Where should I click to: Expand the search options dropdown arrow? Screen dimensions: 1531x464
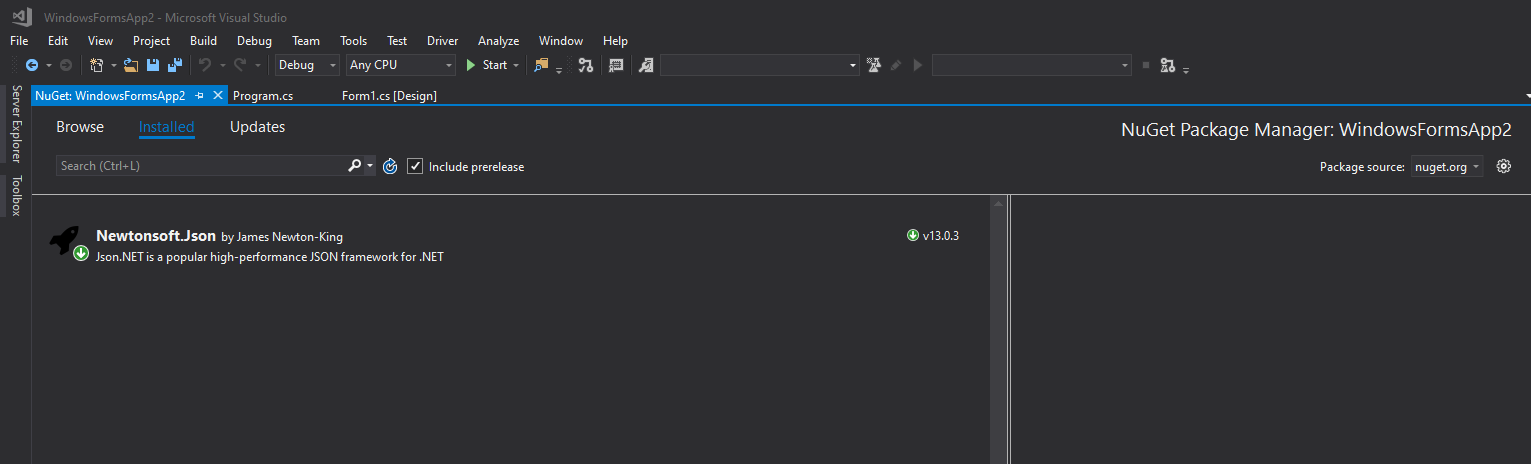[x=370, y=166]
